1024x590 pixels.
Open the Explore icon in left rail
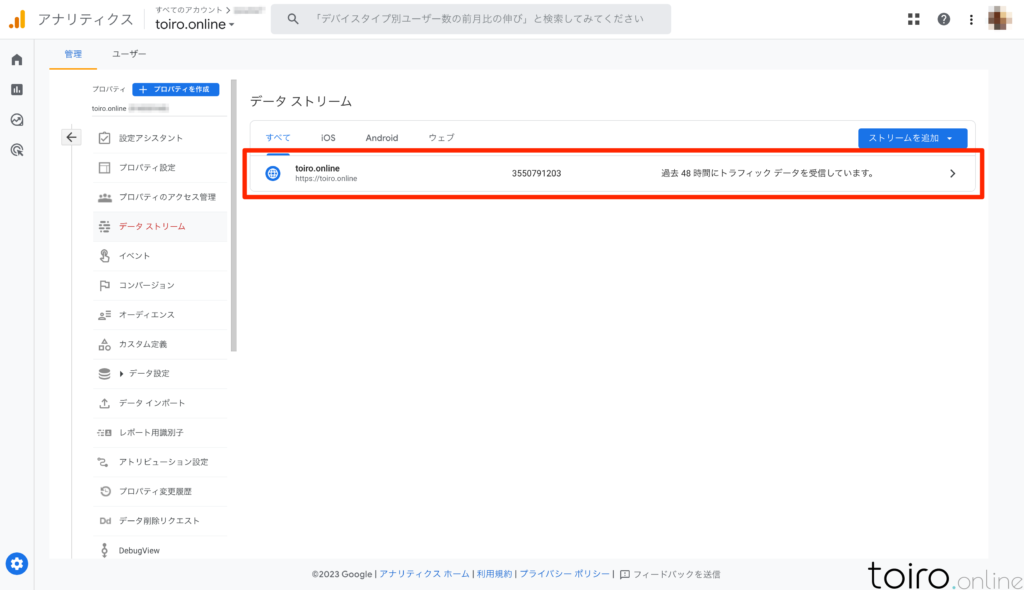(x=17, y=120)
